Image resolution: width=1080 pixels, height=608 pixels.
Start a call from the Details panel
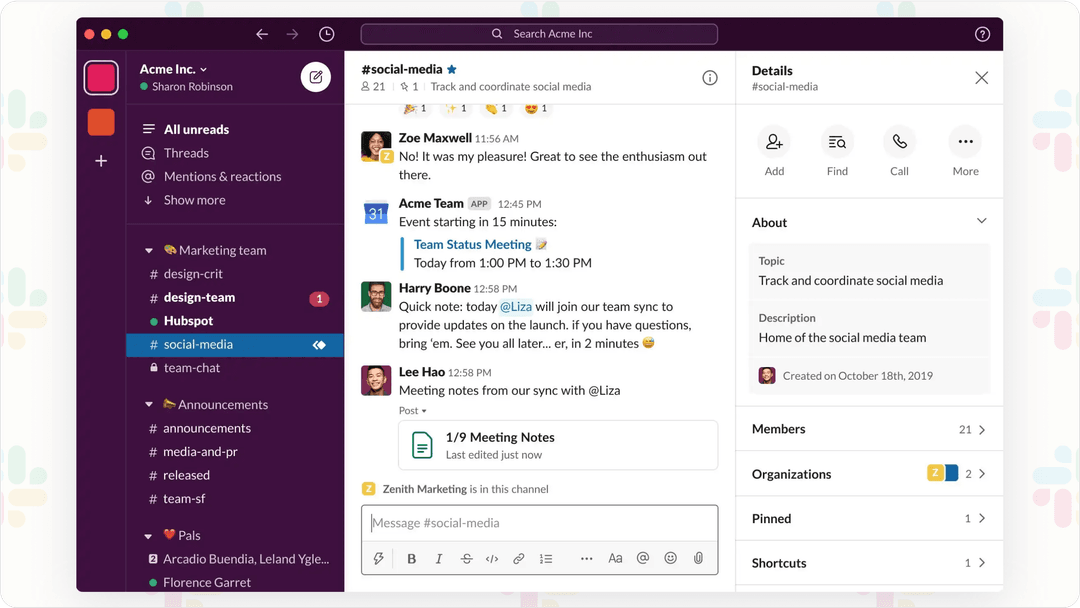click(898, 141)
